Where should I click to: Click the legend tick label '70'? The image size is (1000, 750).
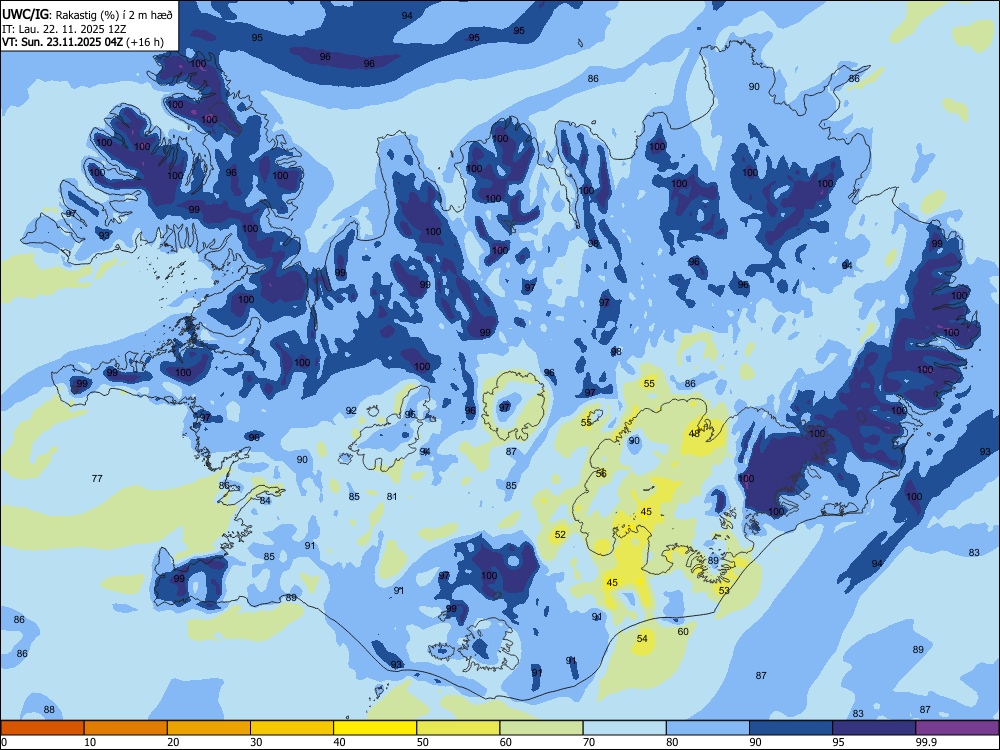tap(589, 742)
